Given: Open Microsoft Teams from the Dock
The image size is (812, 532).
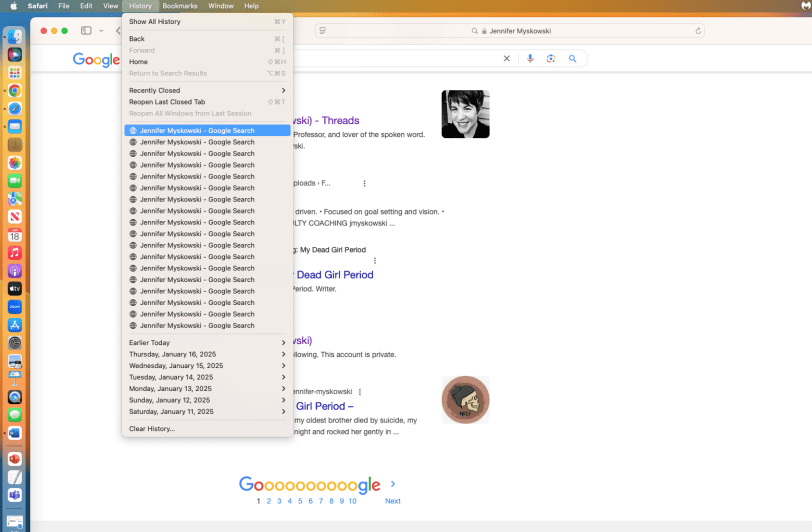Looking at the screenshot, I should 14,495.
